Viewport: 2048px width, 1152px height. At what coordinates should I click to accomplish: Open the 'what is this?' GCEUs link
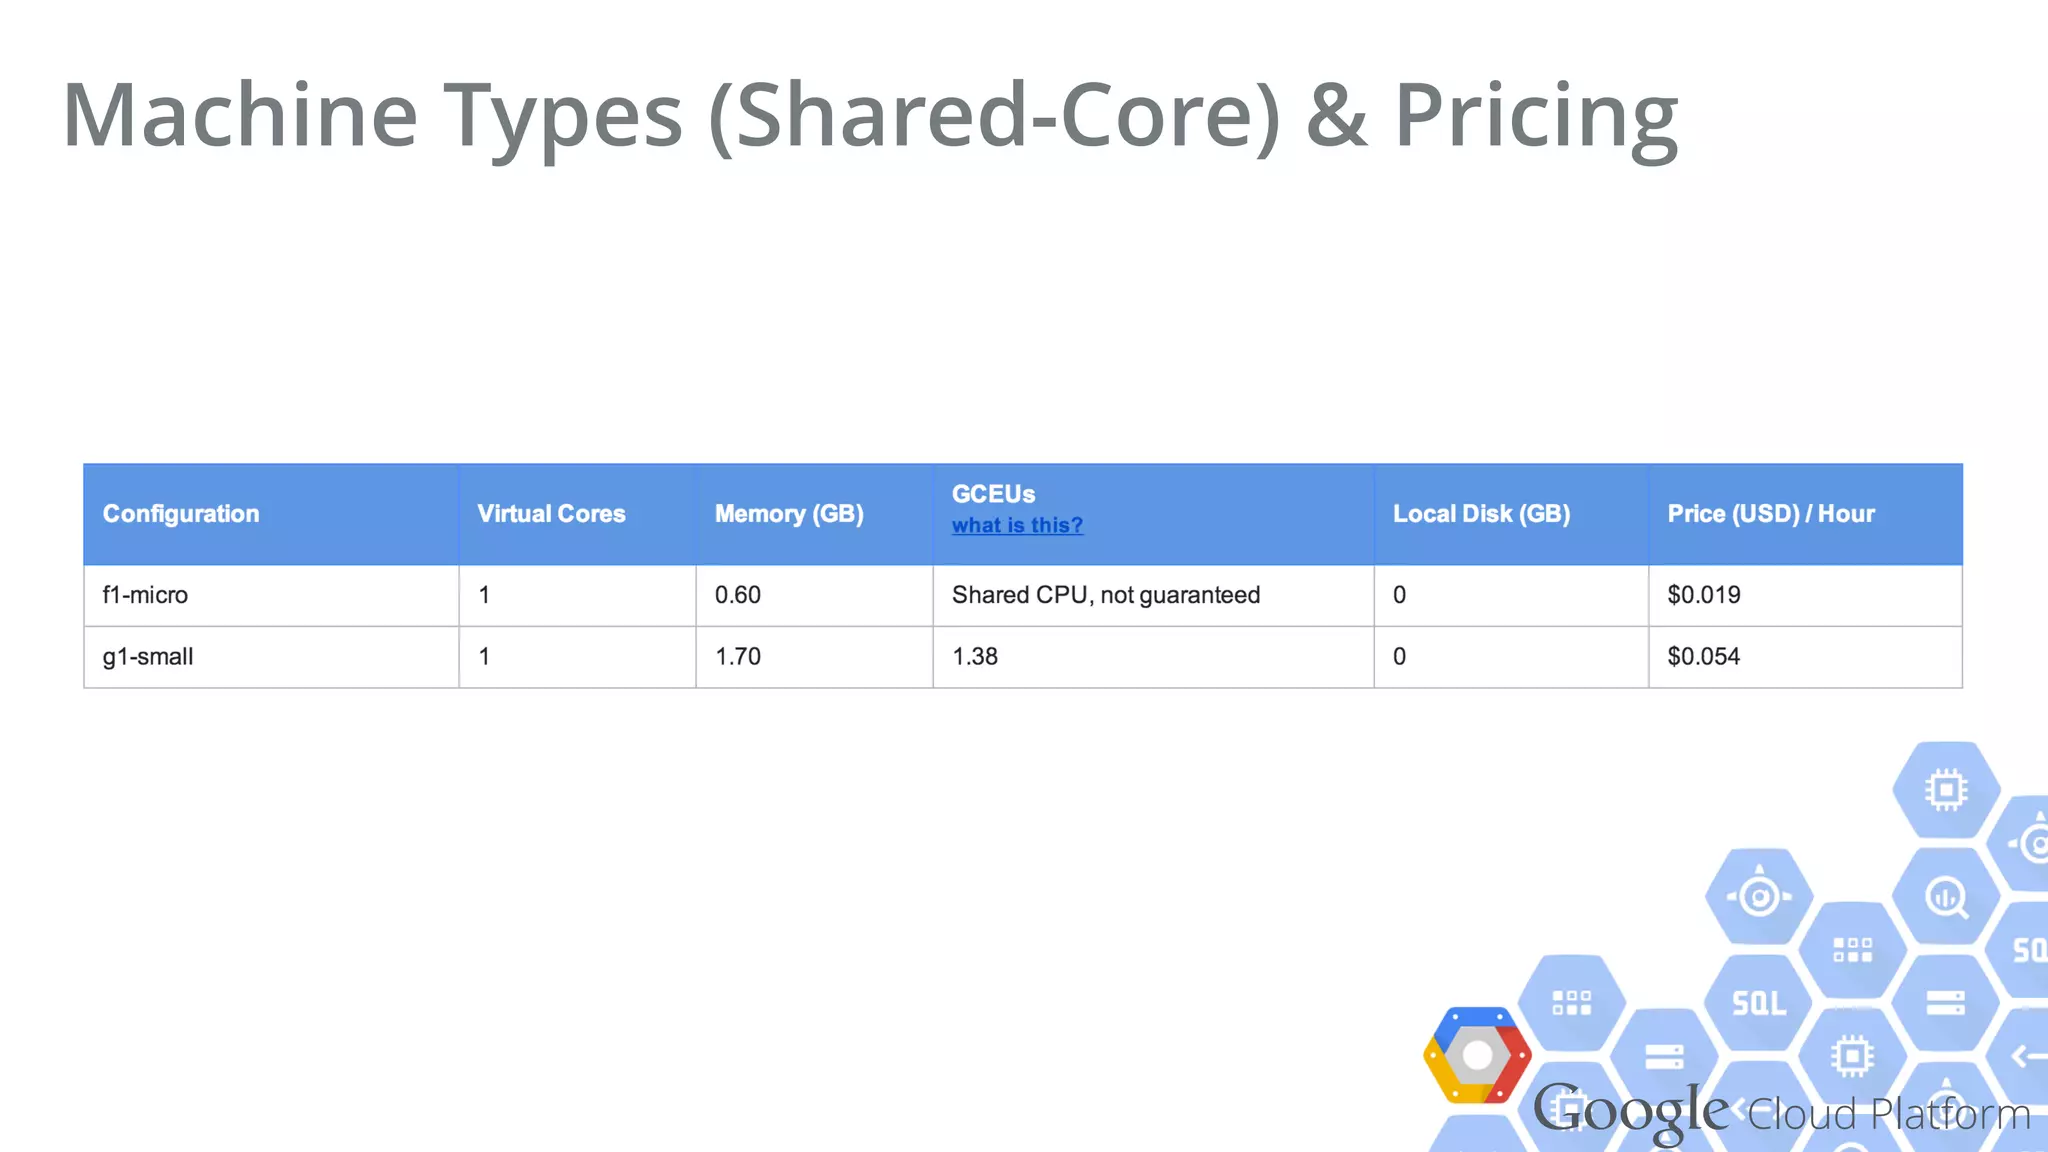1017,525
